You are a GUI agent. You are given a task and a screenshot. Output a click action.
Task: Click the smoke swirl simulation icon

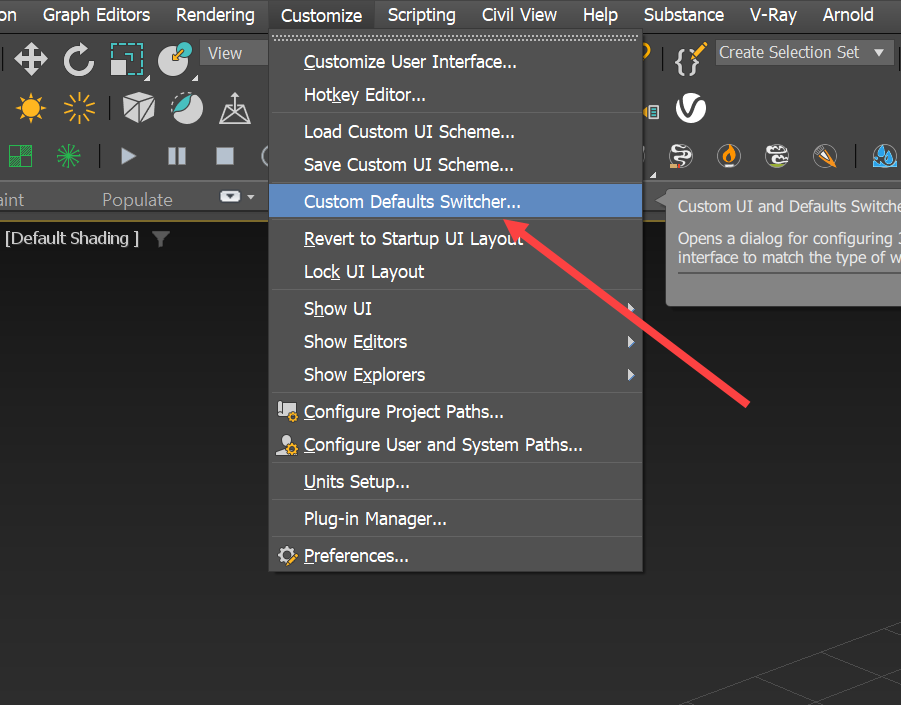[x=681, y=156]
